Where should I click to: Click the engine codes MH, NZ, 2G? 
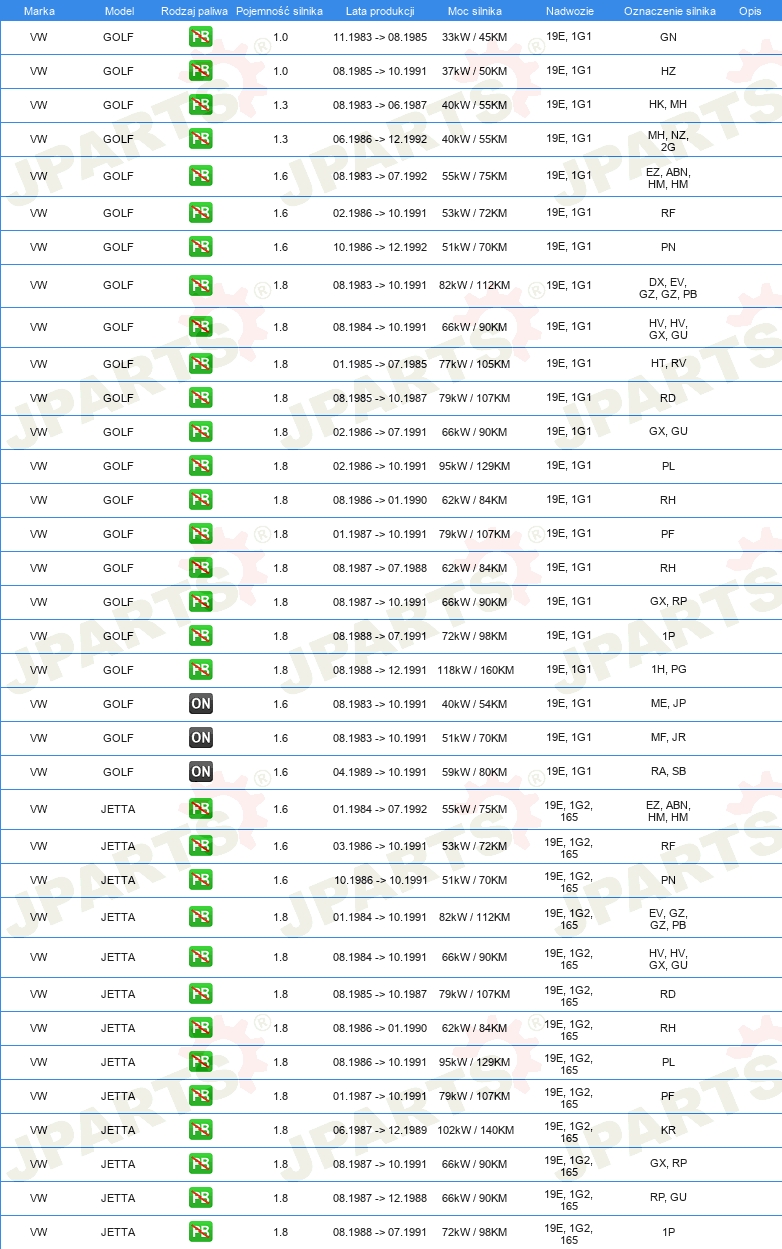pyautogui.click(x=668, y=140)
